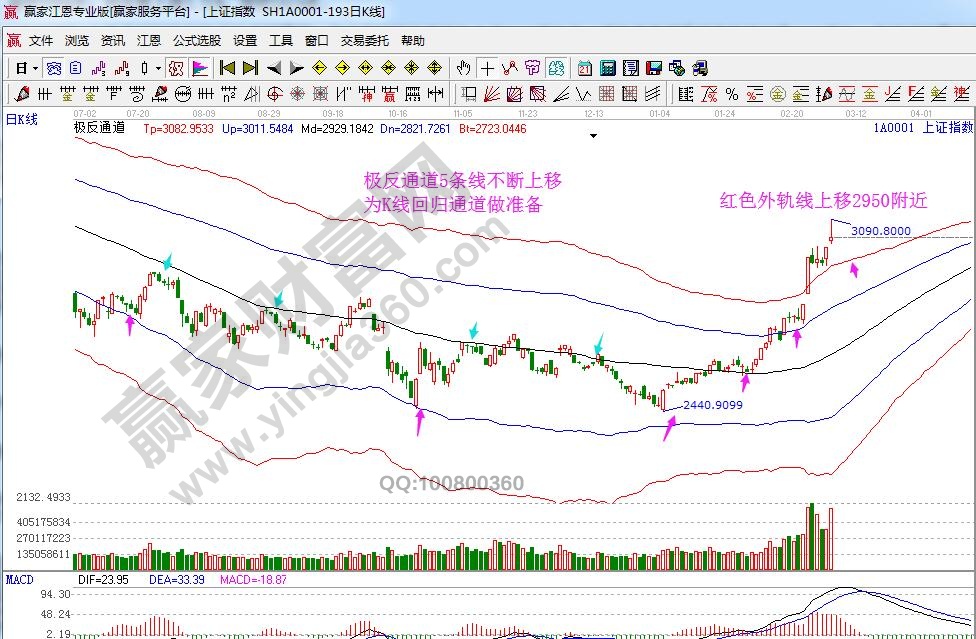This screenshot has width=976, height=639.
Task: Toggle the hand pan tool
Action: point(463,68)
